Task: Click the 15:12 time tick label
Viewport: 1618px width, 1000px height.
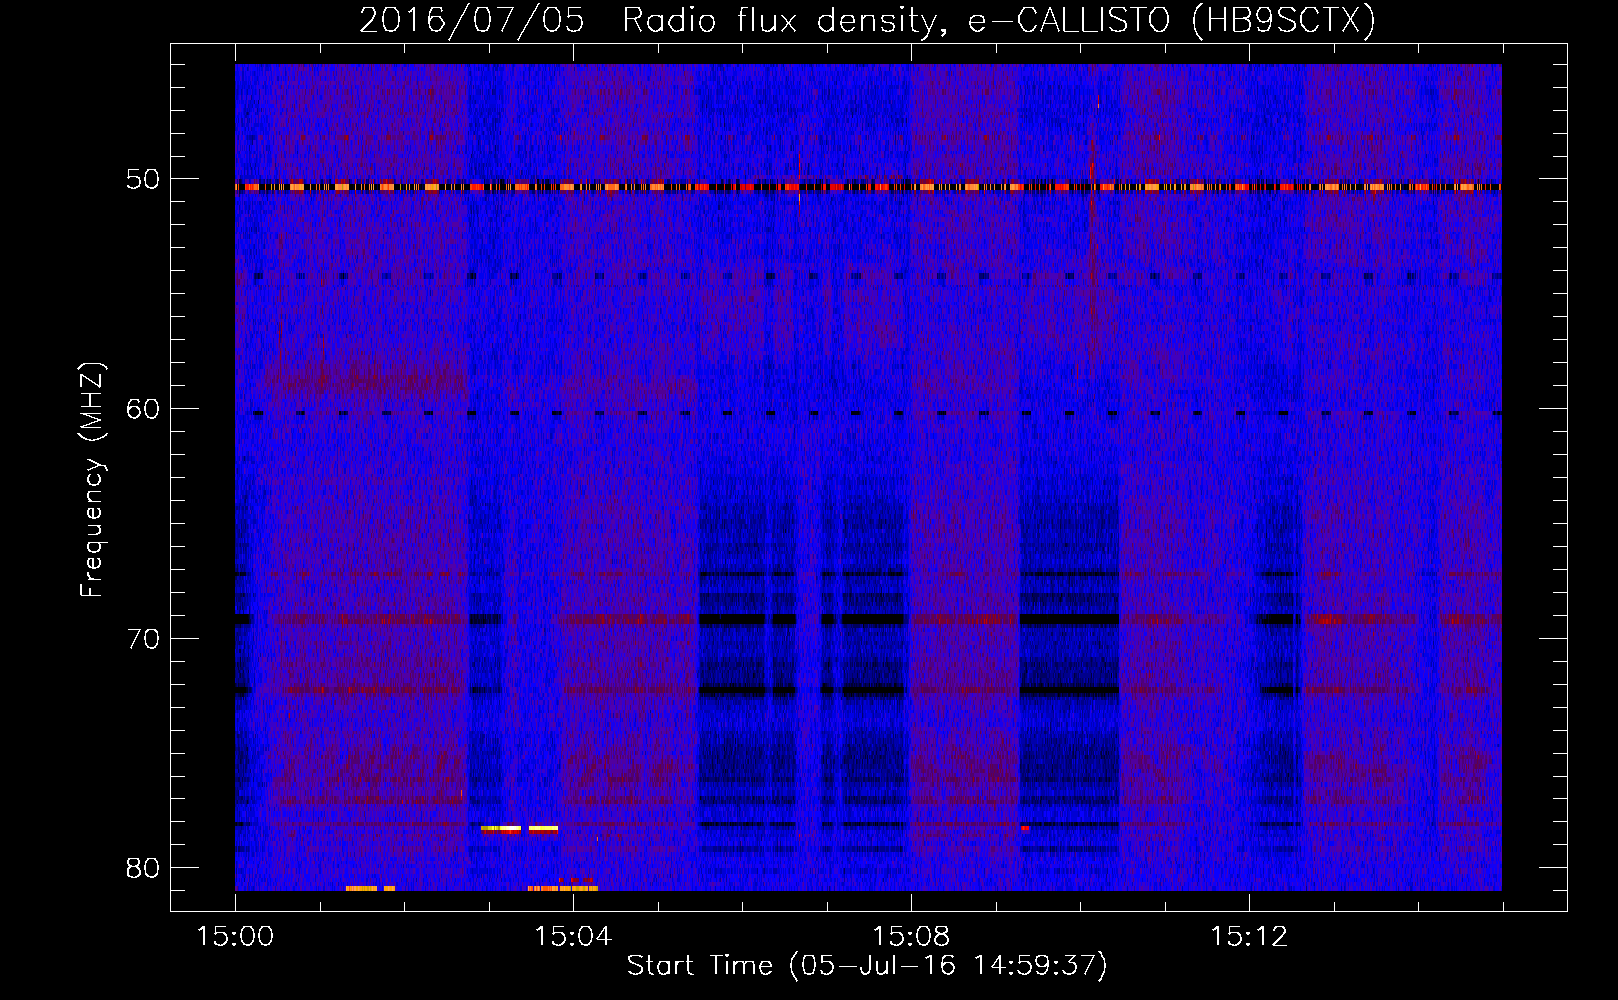Action: click(1249, 937)
